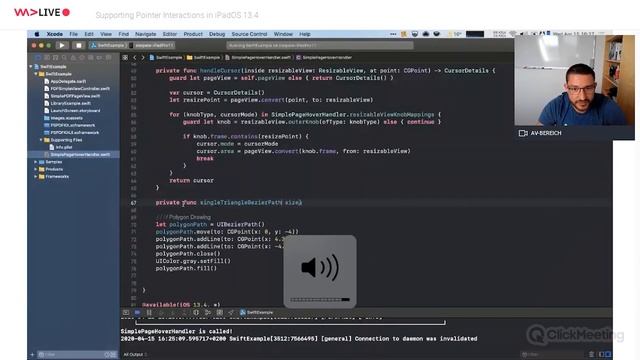This screenshot has width=640, height=360.
Task: Go forward in editor history
Action: (x=142, y=58)
